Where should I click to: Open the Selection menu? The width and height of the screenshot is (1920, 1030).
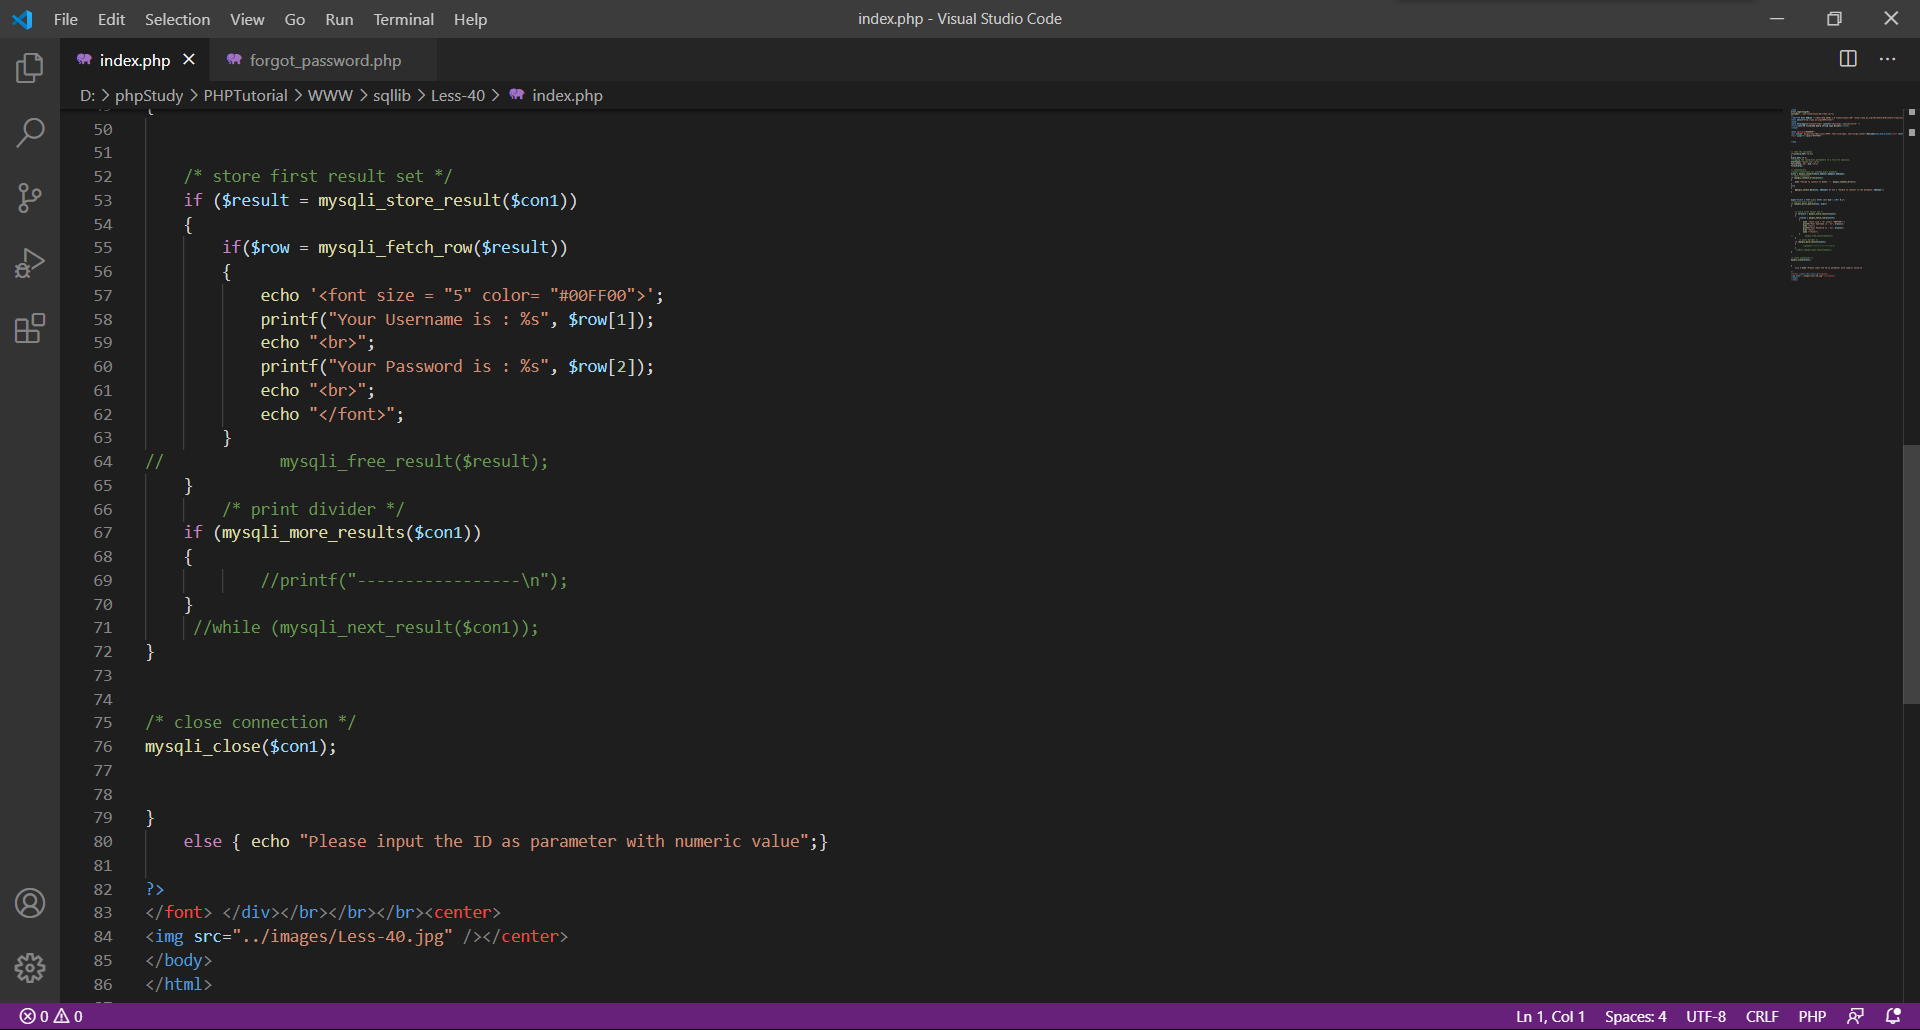pyautogui.click(x=177, y=19)
